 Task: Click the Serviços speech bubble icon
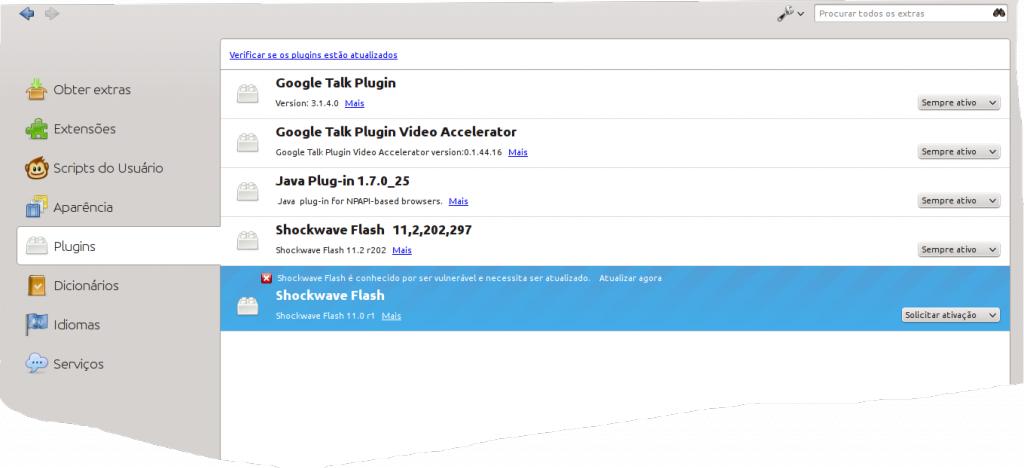point(37,363)
